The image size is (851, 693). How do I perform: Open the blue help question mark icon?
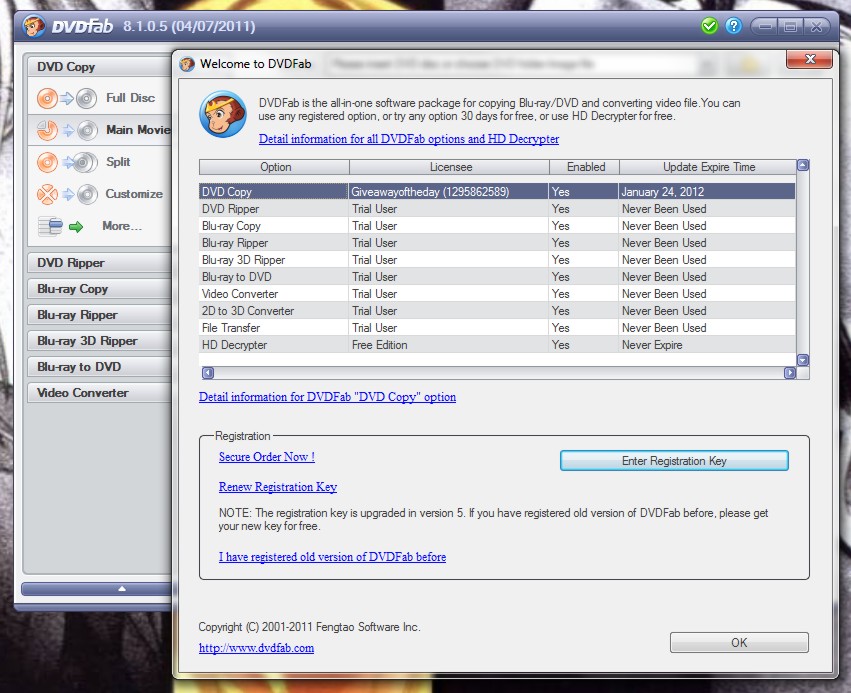733,26
